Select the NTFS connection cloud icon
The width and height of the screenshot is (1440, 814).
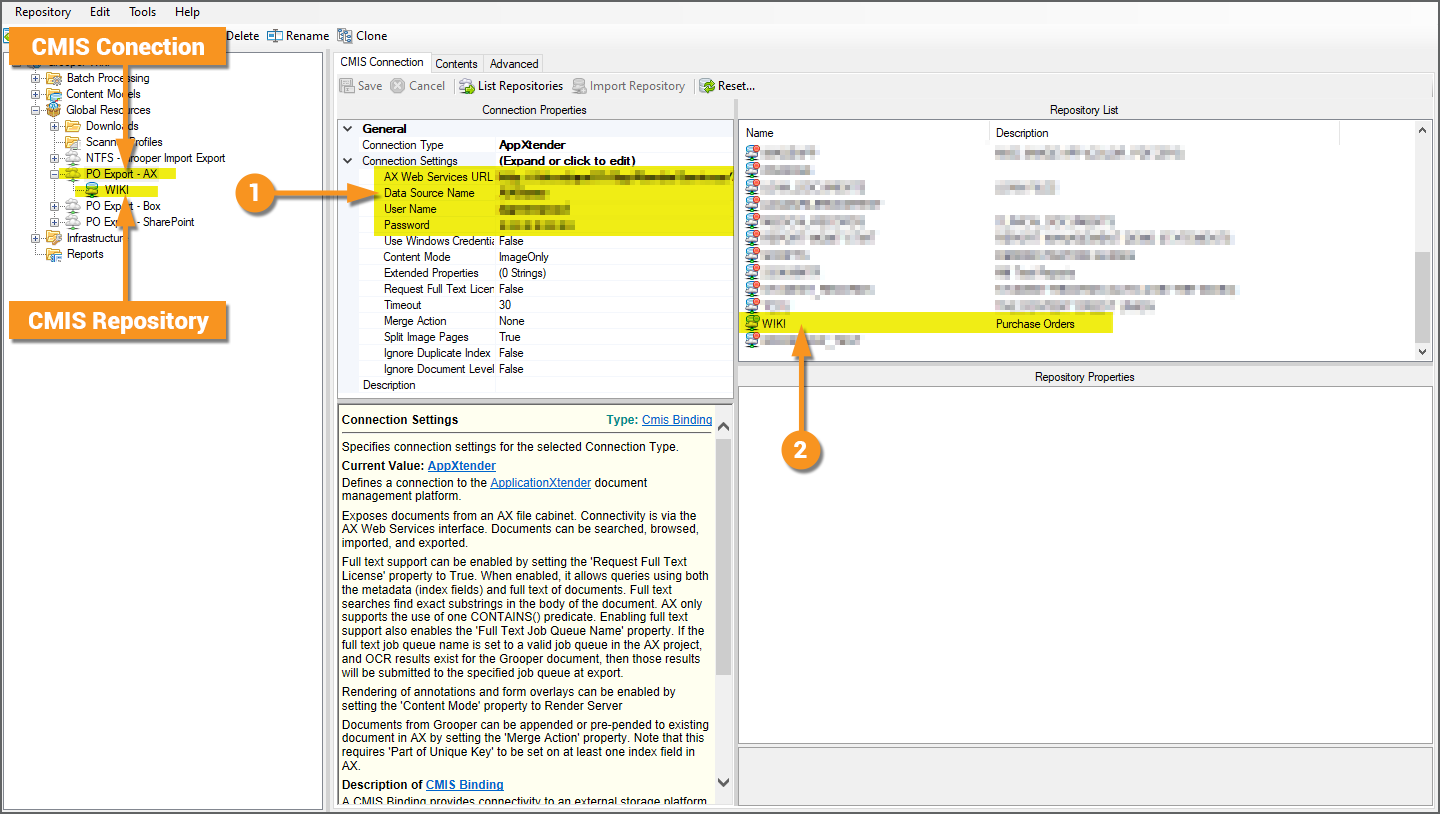point(73,158)
